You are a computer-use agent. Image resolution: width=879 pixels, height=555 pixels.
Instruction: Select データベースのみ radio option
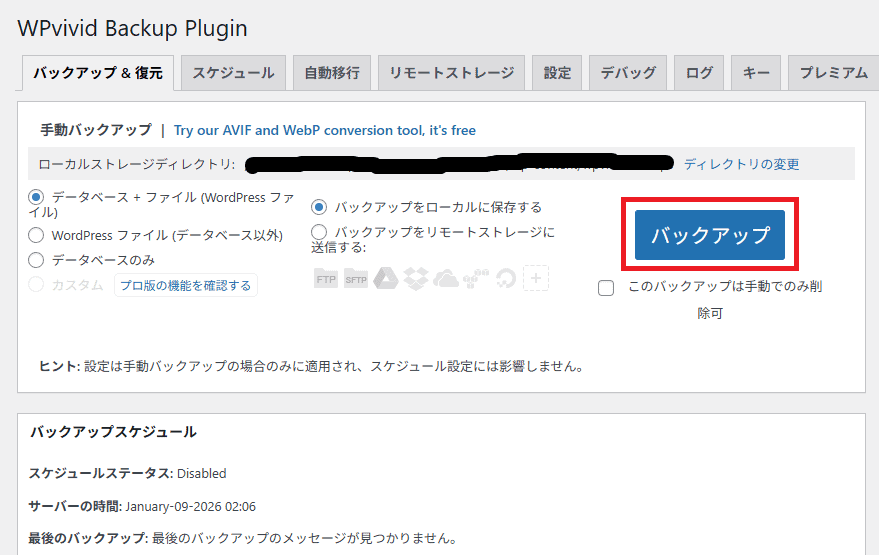[x=36, y=260]
